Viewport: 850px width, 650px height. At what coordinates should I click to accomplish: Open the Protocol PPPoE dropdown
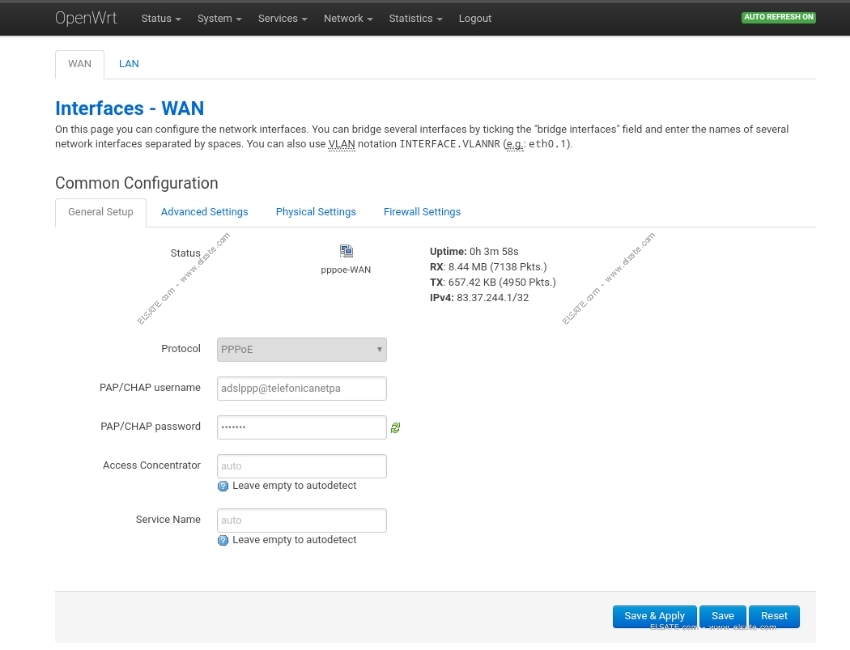(302, 350)
